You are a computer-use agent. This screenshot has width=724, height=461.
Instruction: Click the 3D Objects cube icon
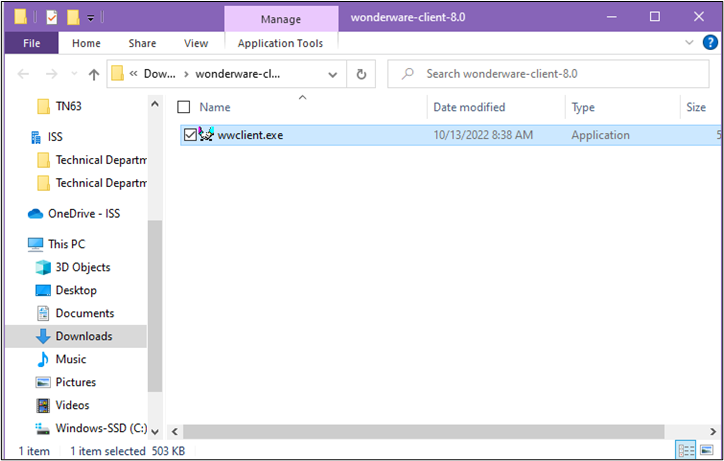(43, 267)
